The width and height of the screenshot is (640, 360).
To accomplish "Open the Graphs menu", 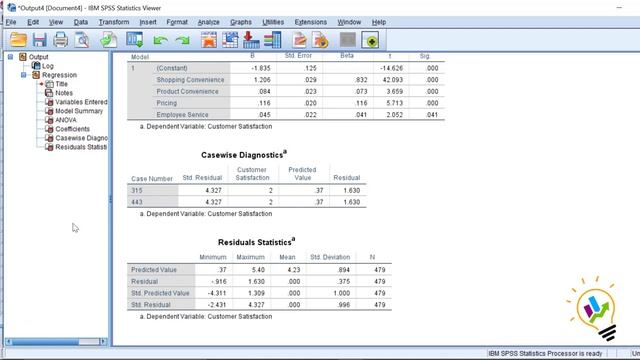I will click(241, 22).
